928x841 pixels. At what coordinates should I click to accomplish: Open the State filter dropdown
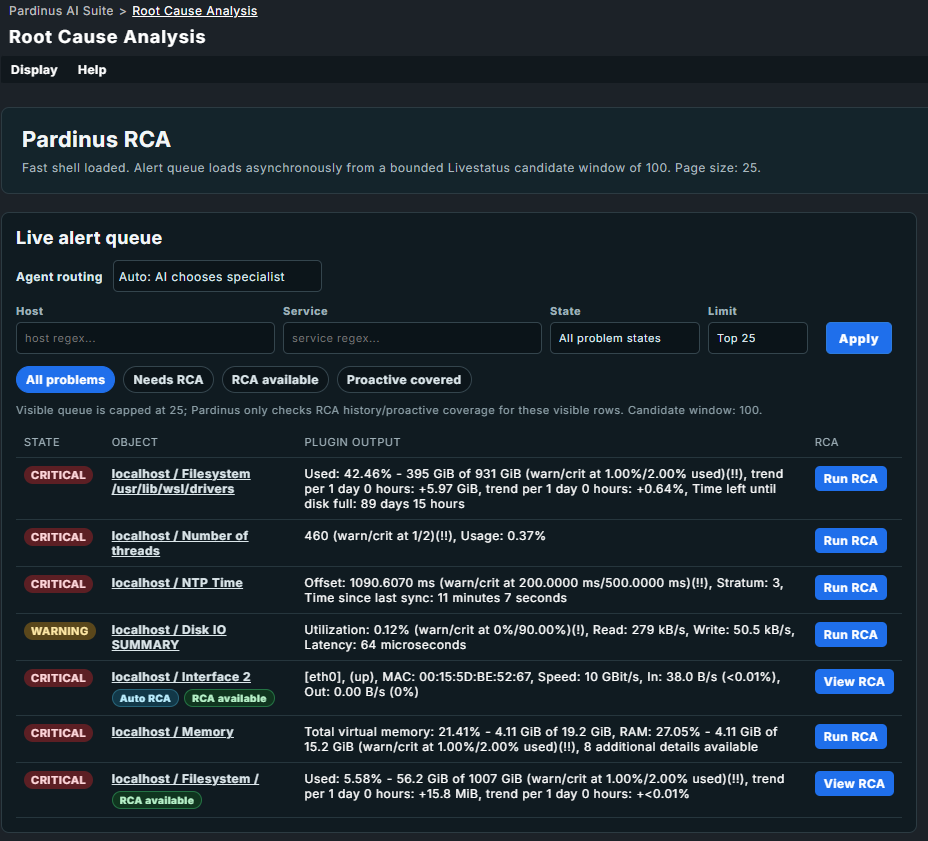pyautogui.click(x=624, y=338)
